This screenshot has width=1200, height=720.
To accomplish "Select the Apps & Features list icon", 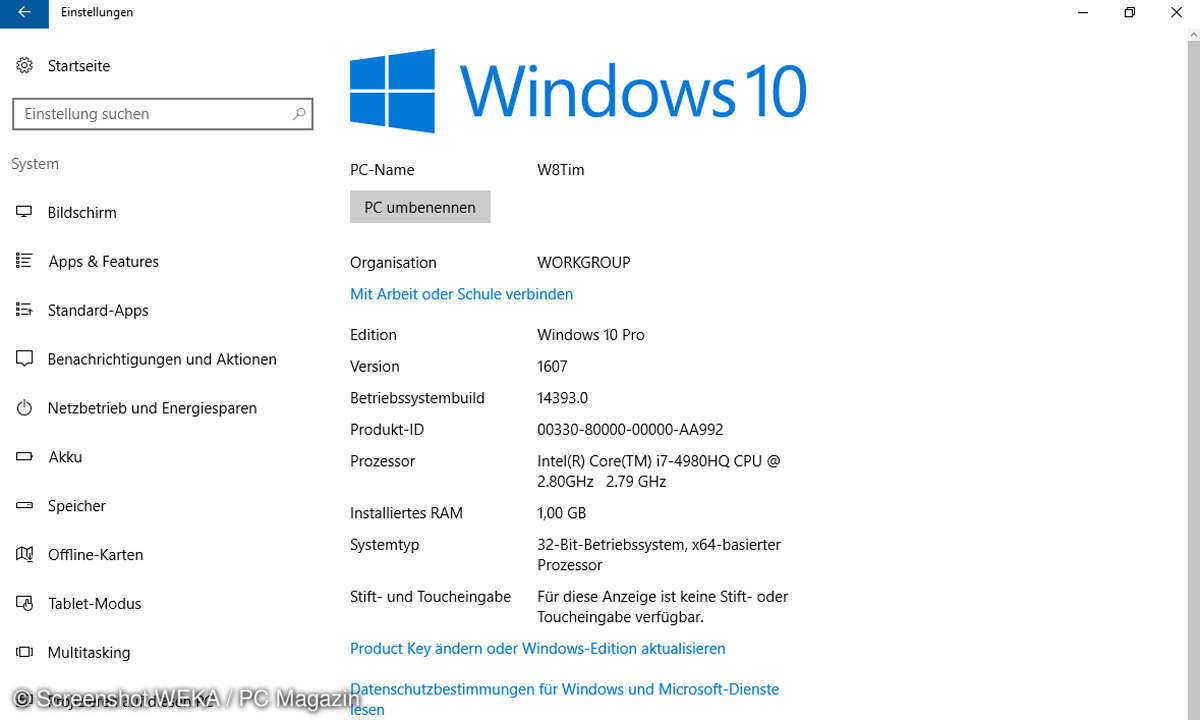I will click(x=25, y=261).
